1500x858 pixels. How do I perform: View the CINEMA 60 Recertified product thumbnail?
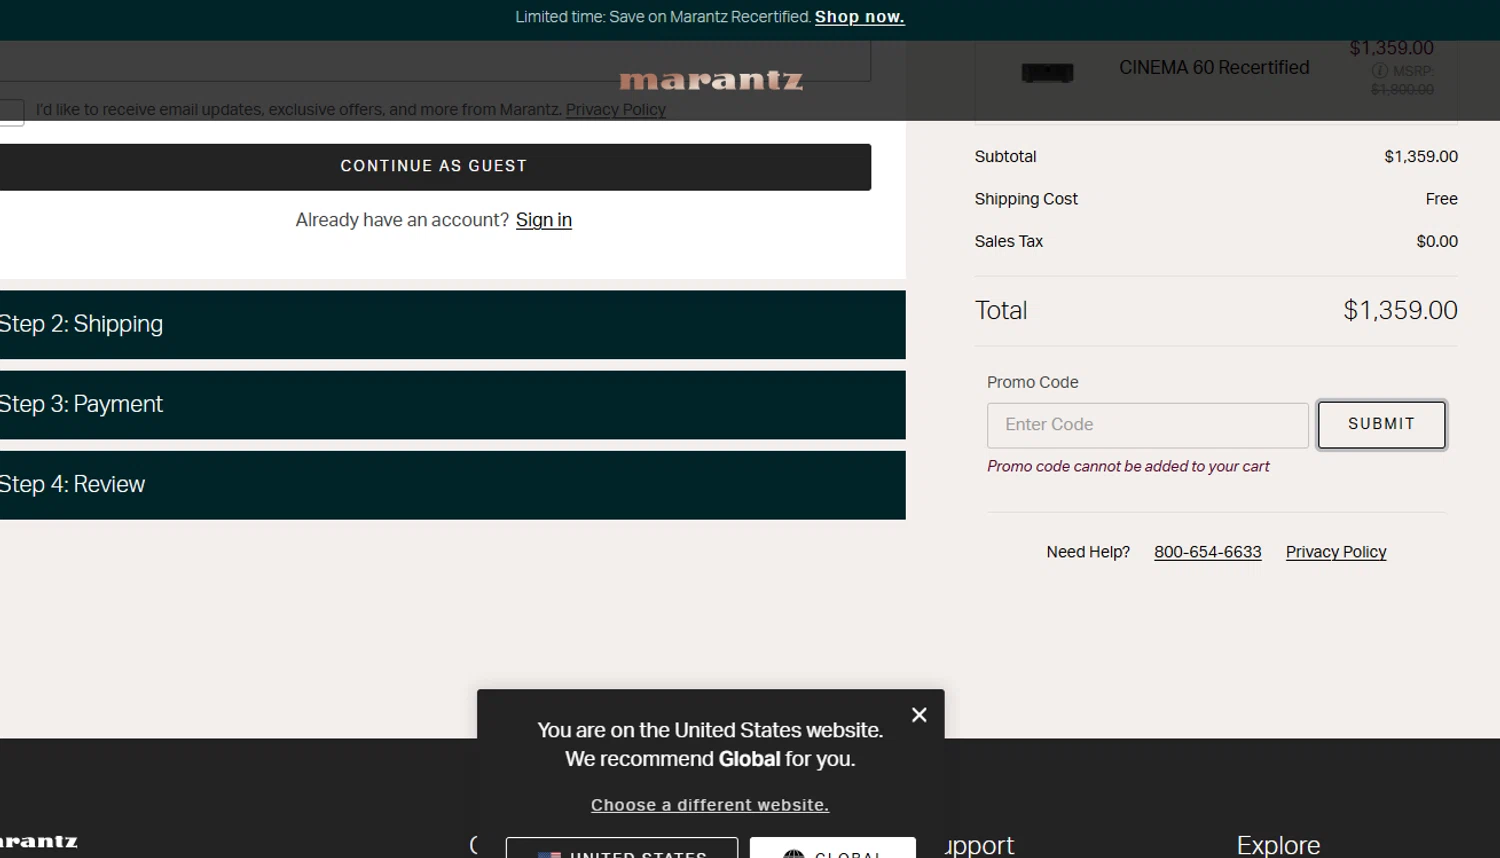click(x=1047, y=72)
